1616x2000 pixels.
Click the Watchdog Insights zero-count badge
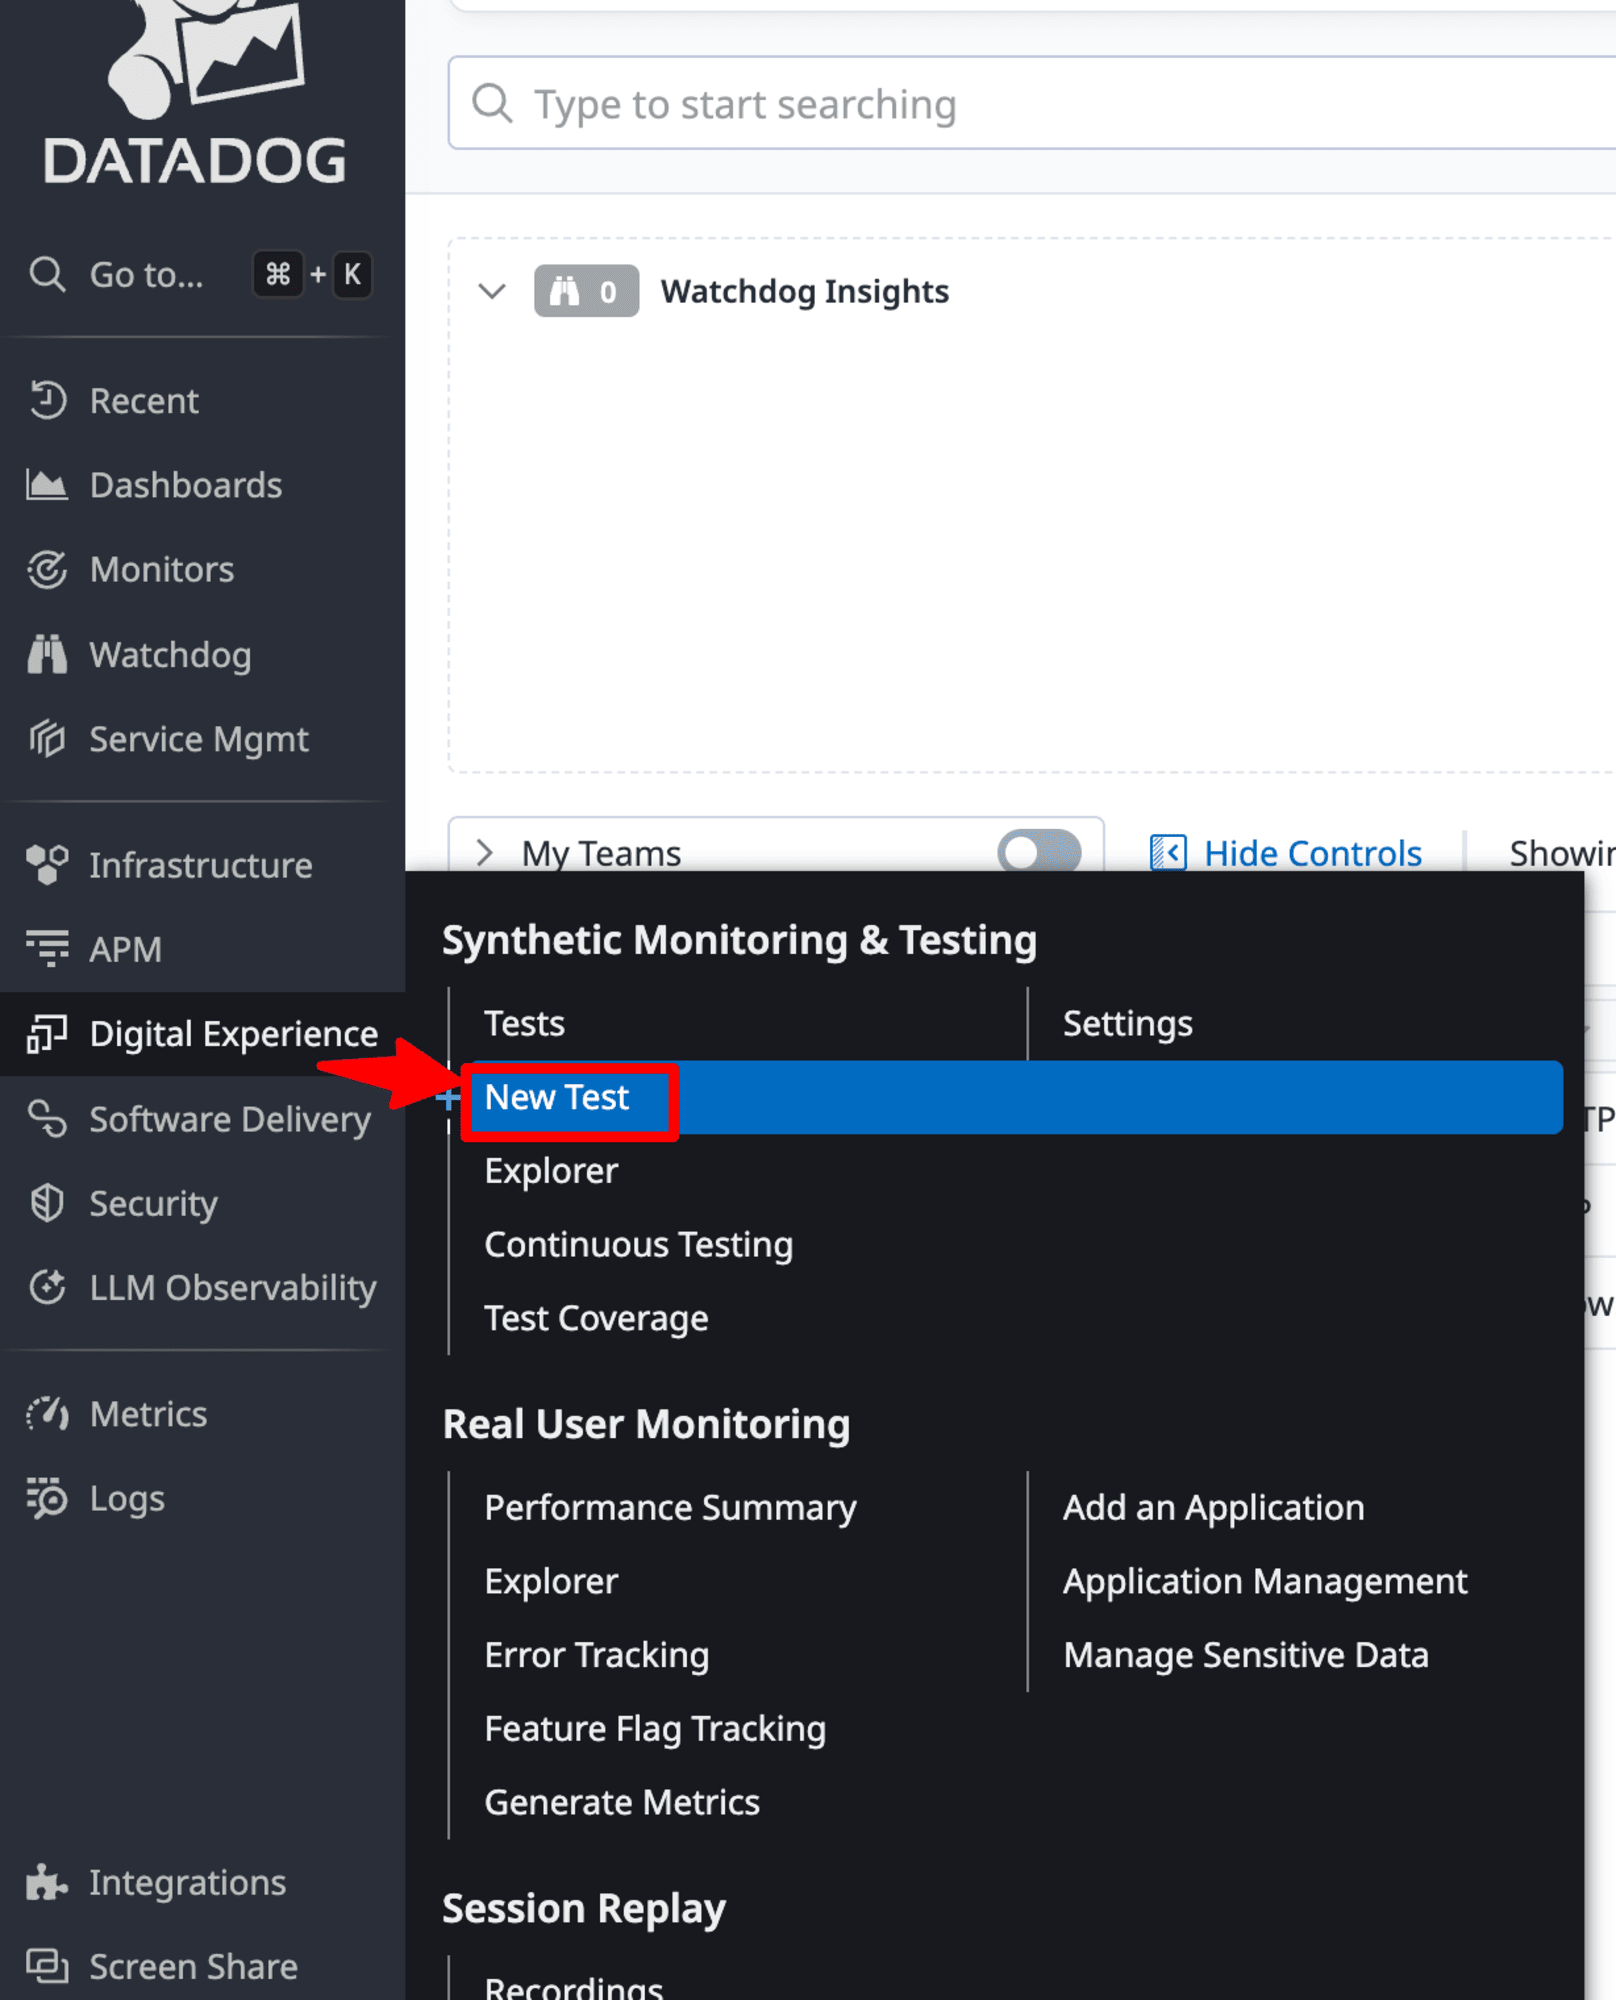coord(586,291)
